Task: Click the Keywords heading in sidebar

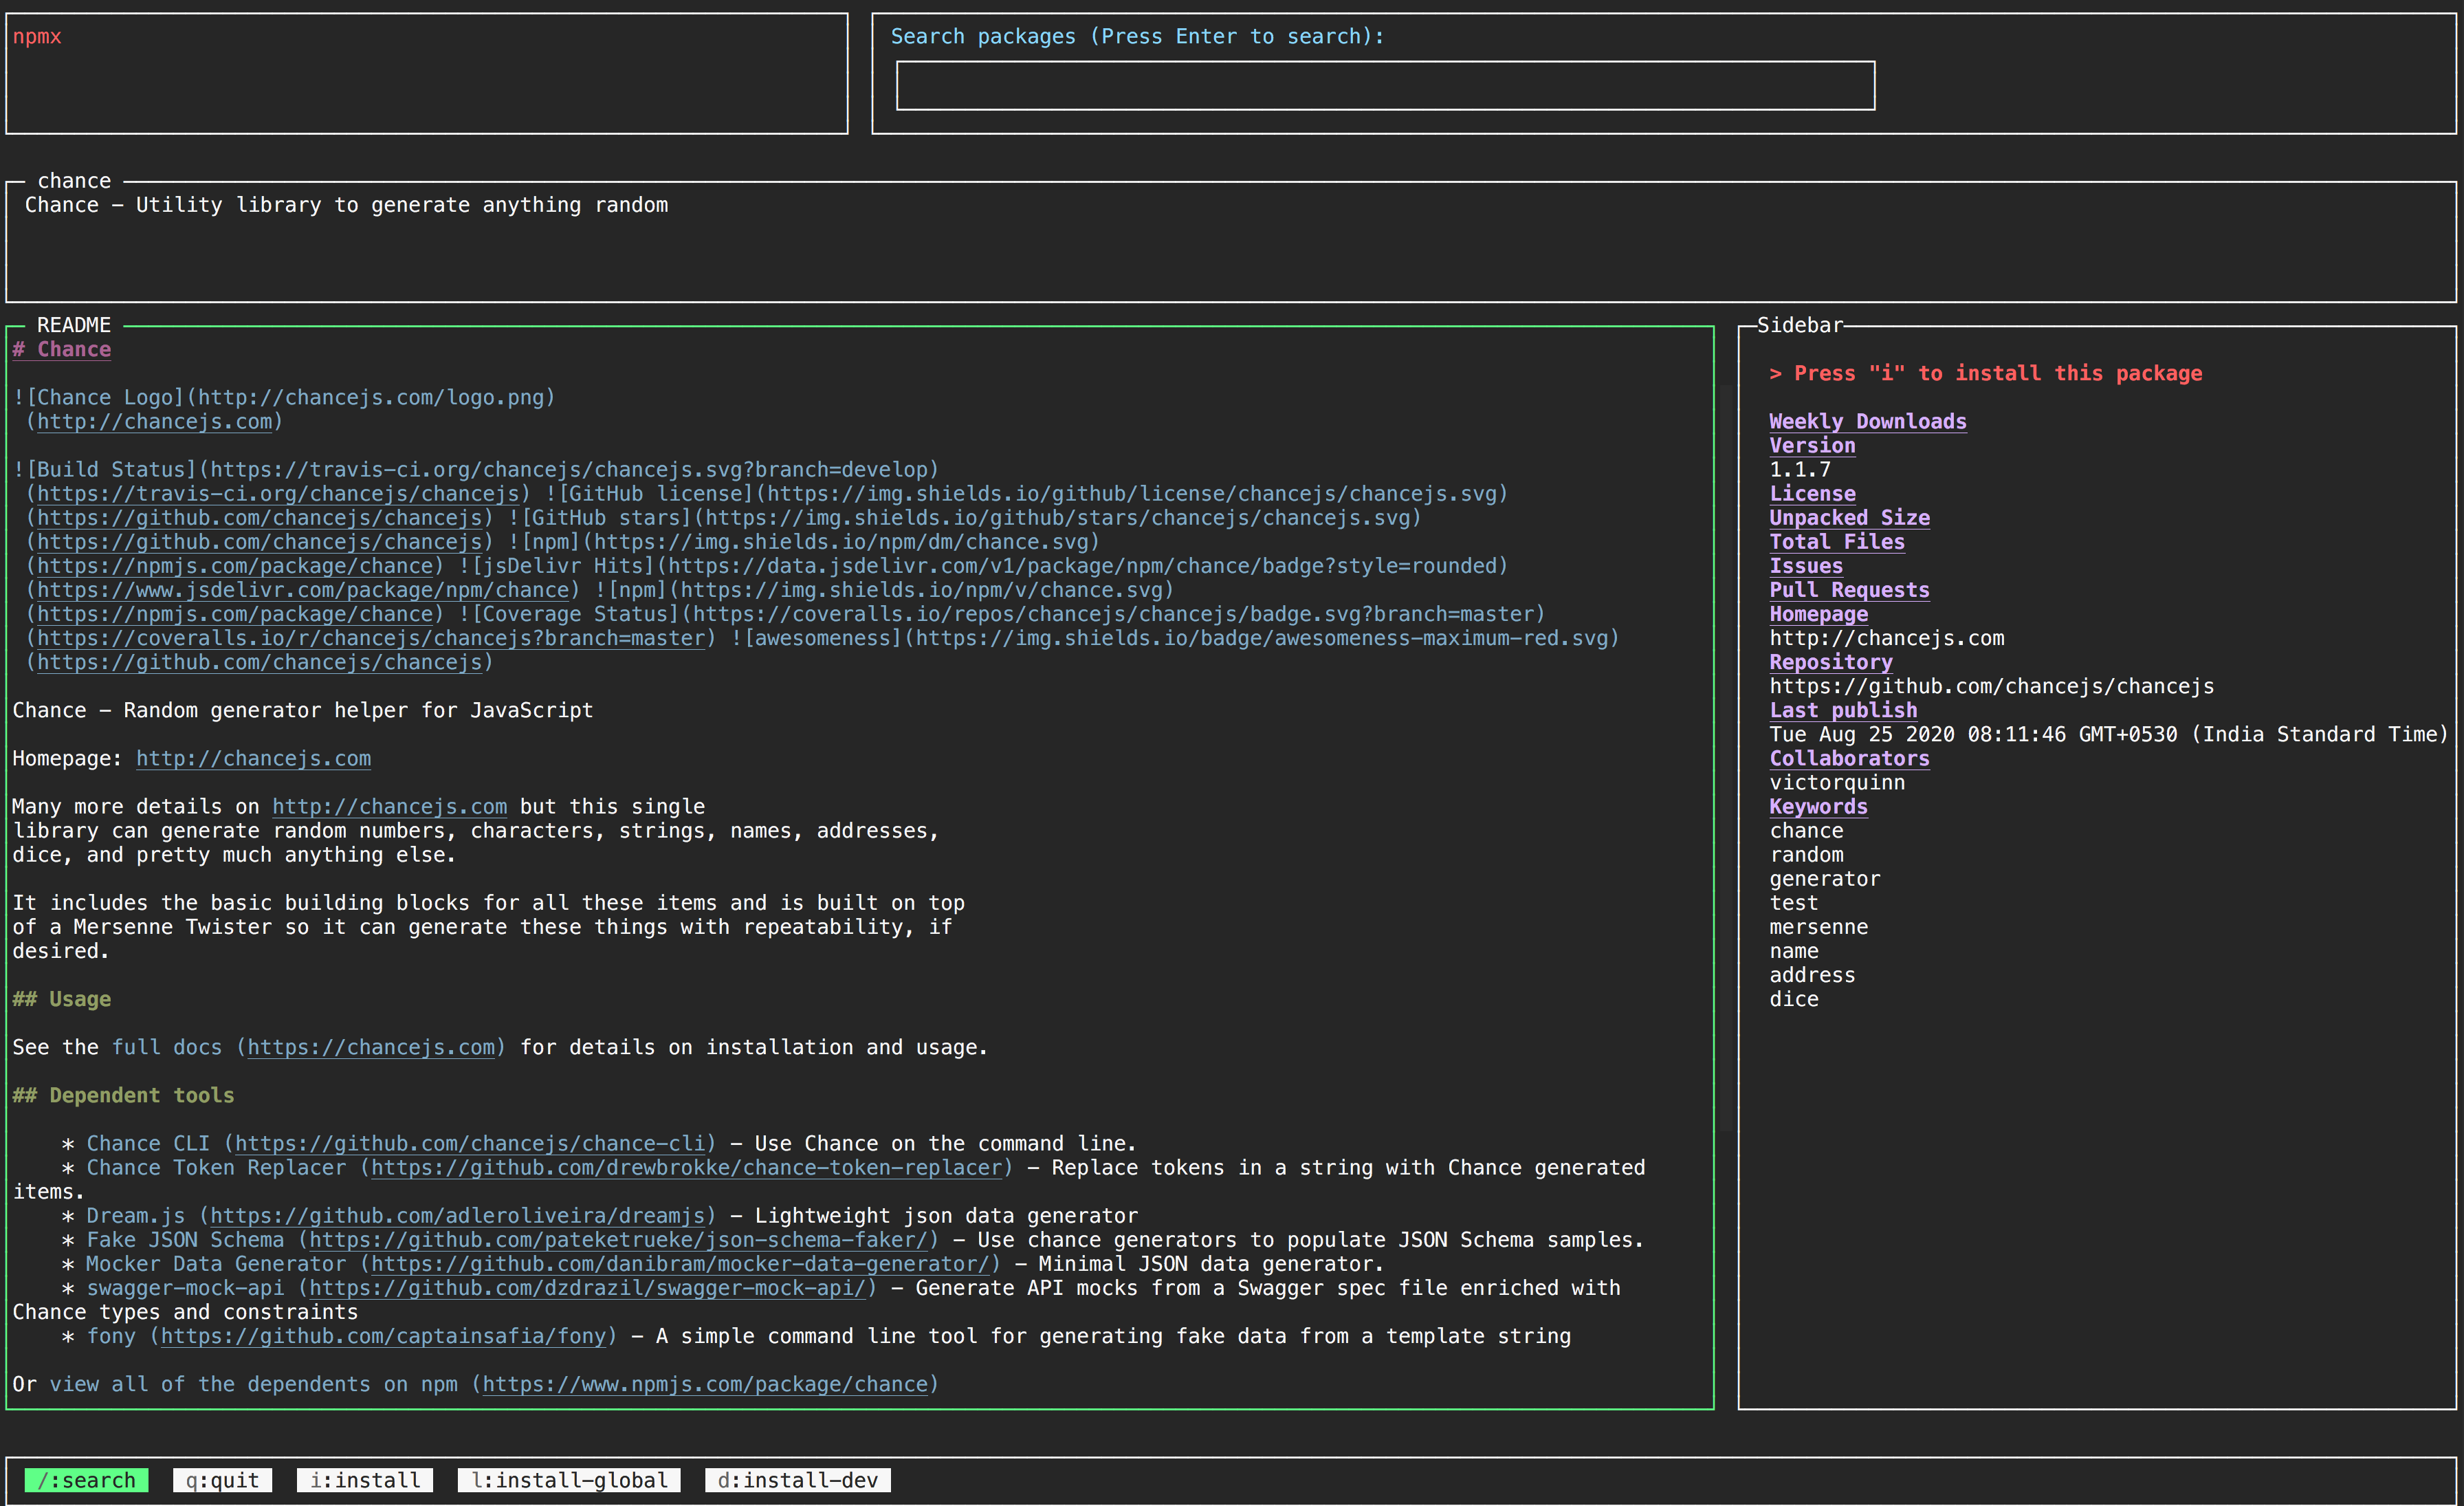Action: click(1818, 806)
